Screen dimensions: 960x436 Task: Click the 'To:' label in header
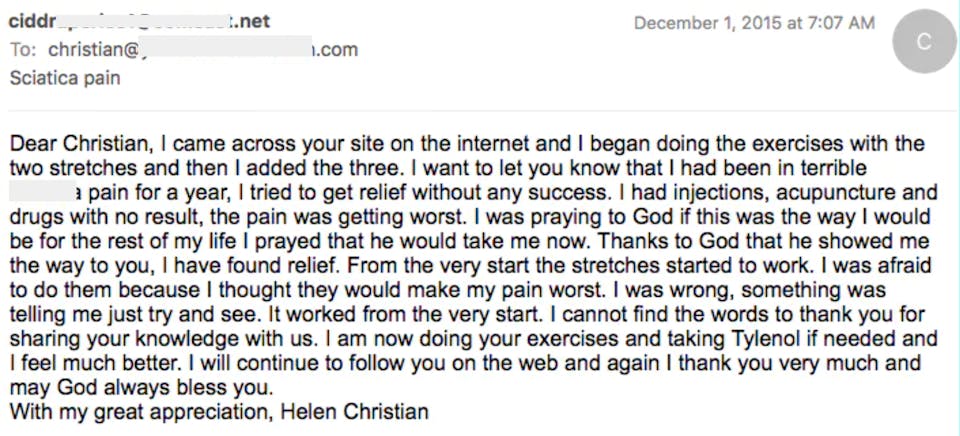(24, 50)
